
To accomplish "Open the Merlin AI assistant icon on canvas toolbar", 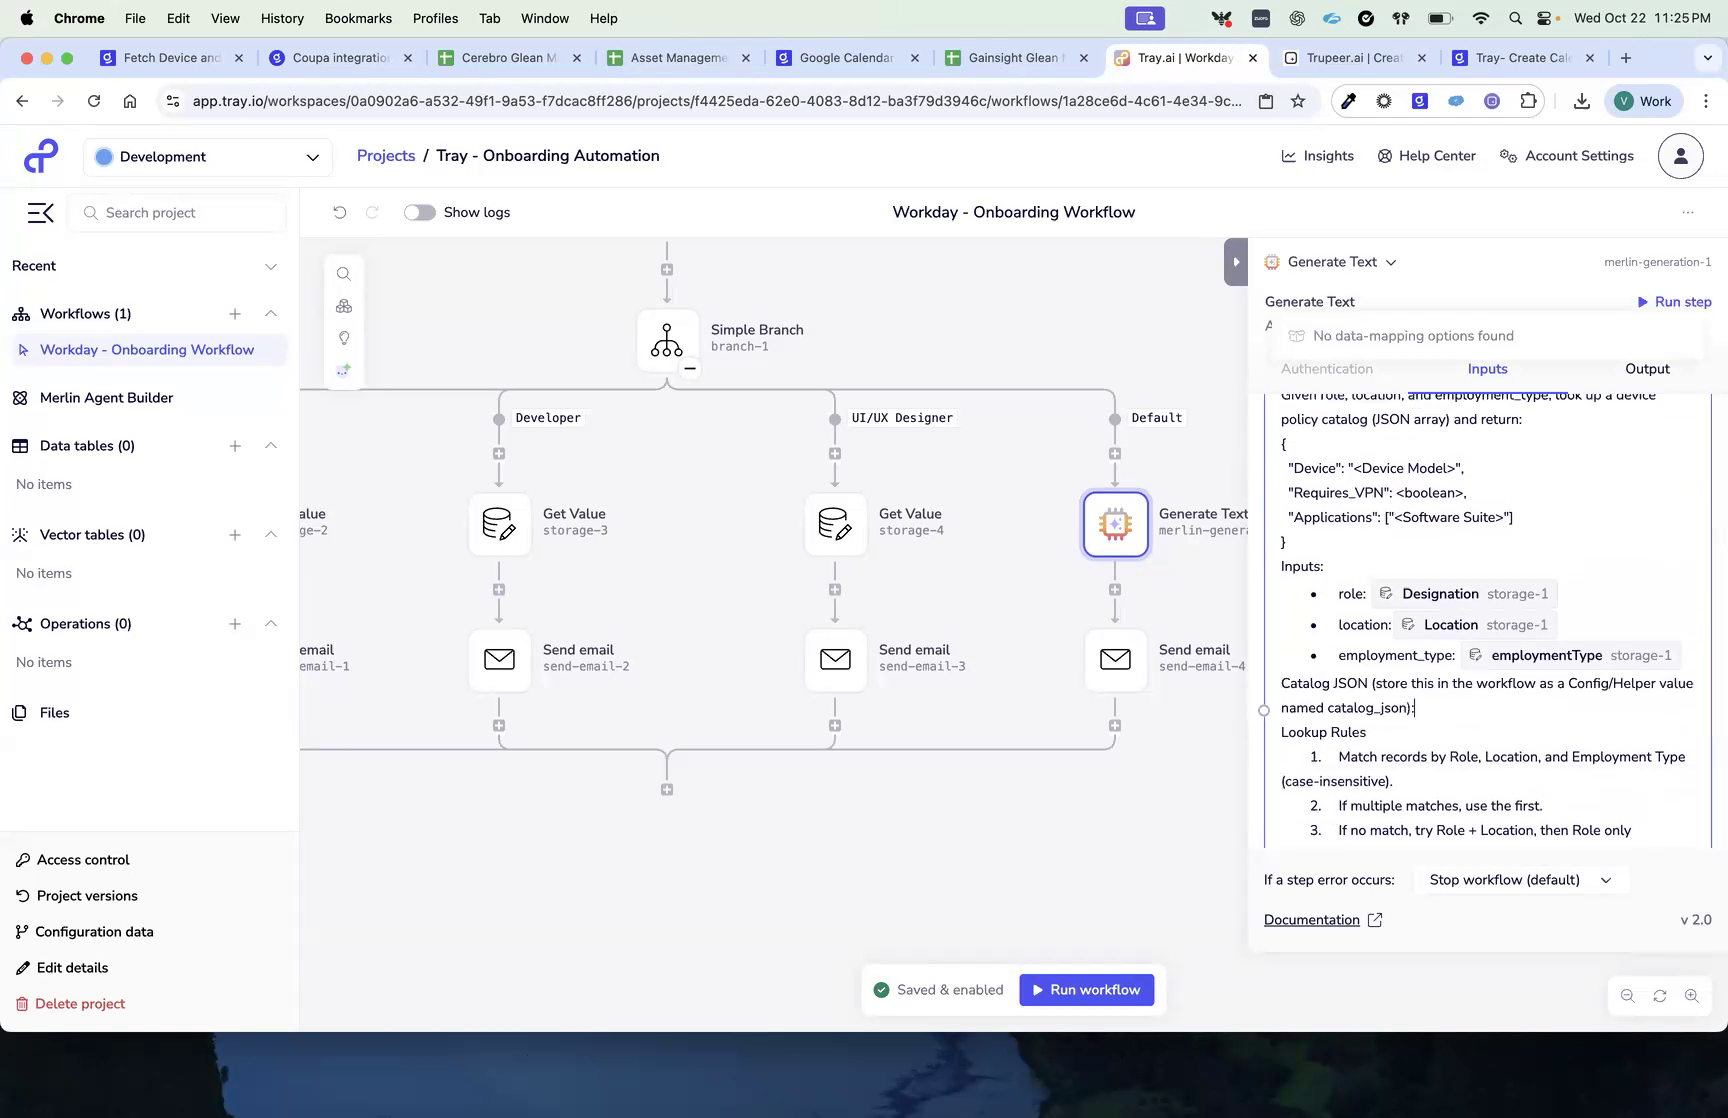I will (x=344, y=369).
